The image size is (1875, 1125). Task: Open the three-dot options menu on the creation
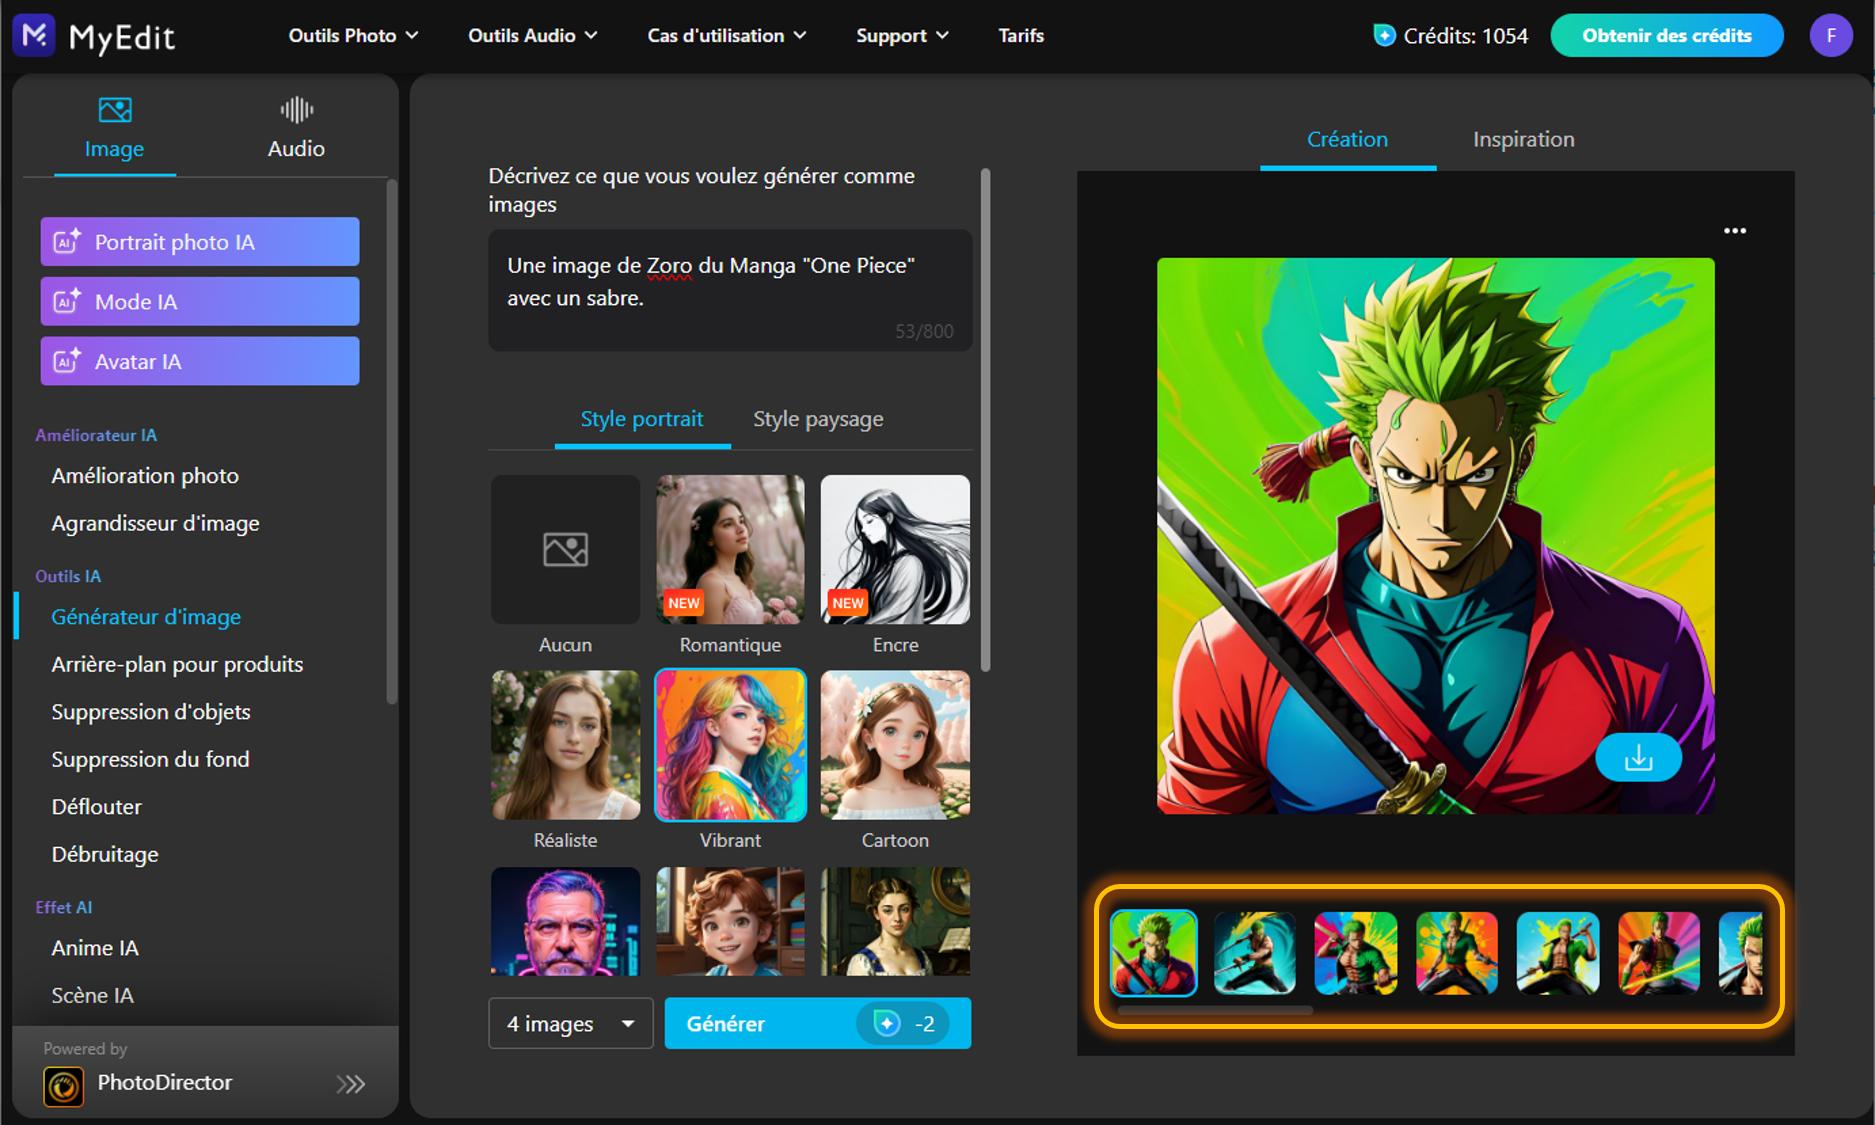coord(1735,230)
